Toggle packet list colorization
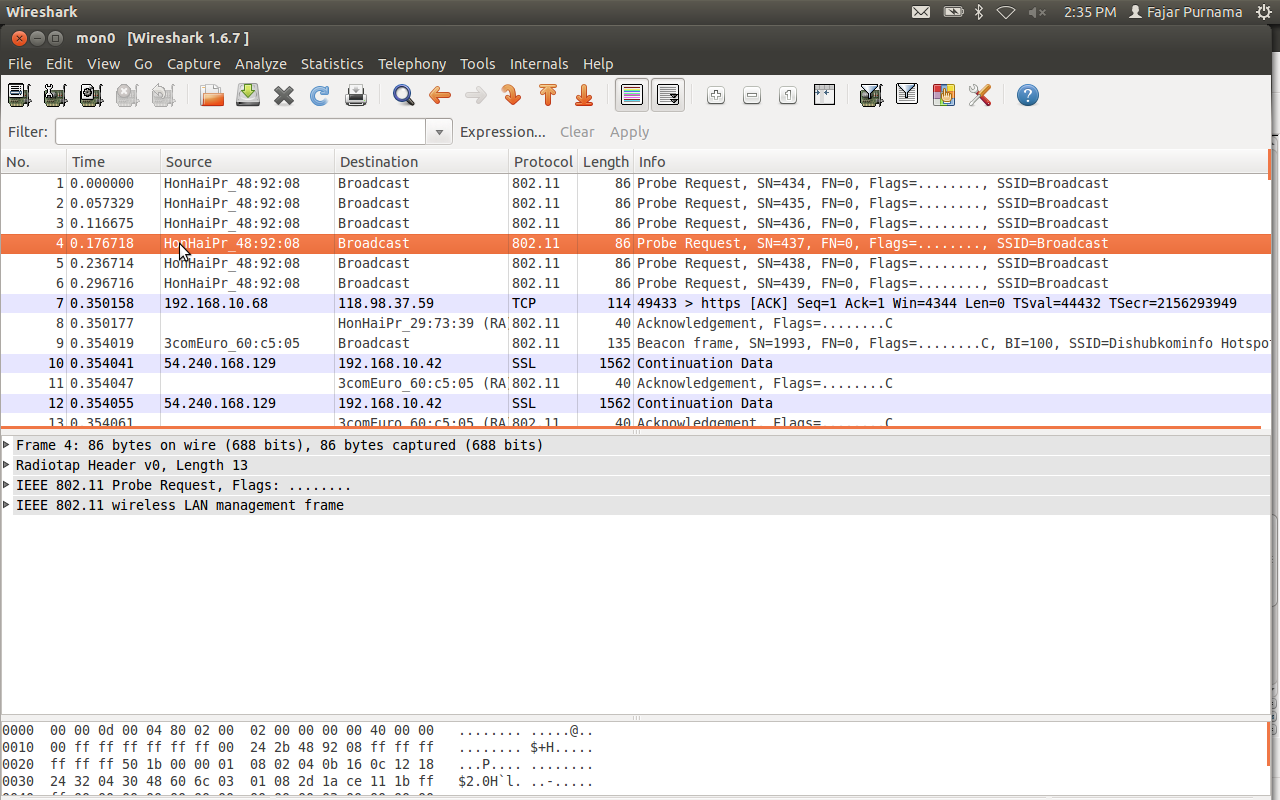 (x=632, y=95)
